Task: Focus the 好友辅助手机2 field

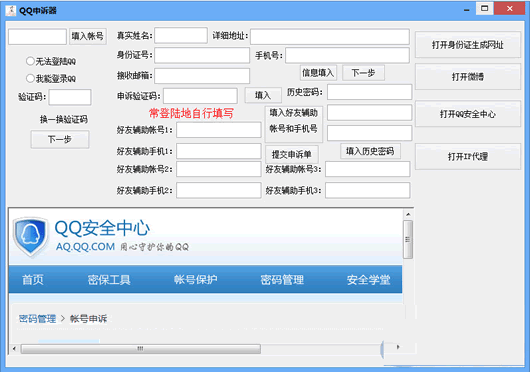Action: [219, 190]
